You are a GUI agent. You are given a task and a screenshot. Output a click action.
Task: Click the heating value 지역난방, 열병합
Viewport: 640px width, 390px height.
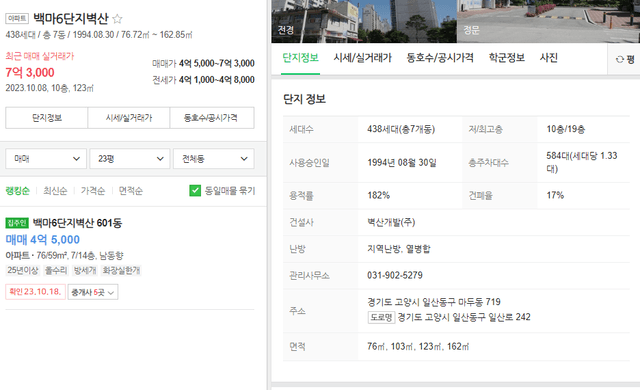(x=399, y=249)
